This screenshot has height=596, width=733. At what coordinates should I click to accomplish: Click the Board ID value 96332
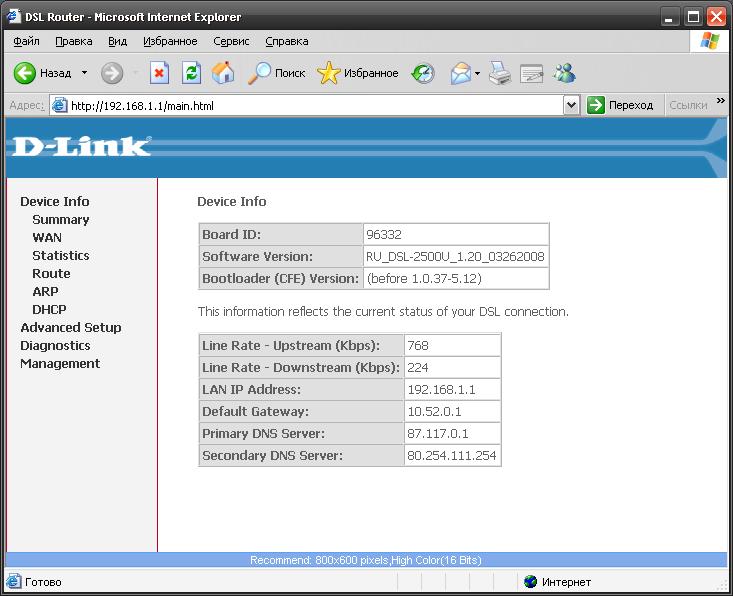(384, 235)
